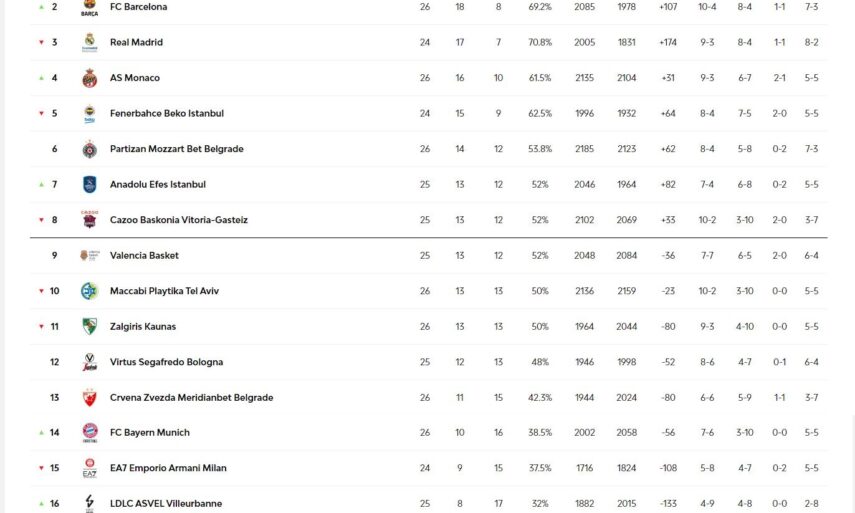Click the FC Barcelona club logo
This screenshot has height=513, width=855.
pyautogui.click(x=89, y=8)
